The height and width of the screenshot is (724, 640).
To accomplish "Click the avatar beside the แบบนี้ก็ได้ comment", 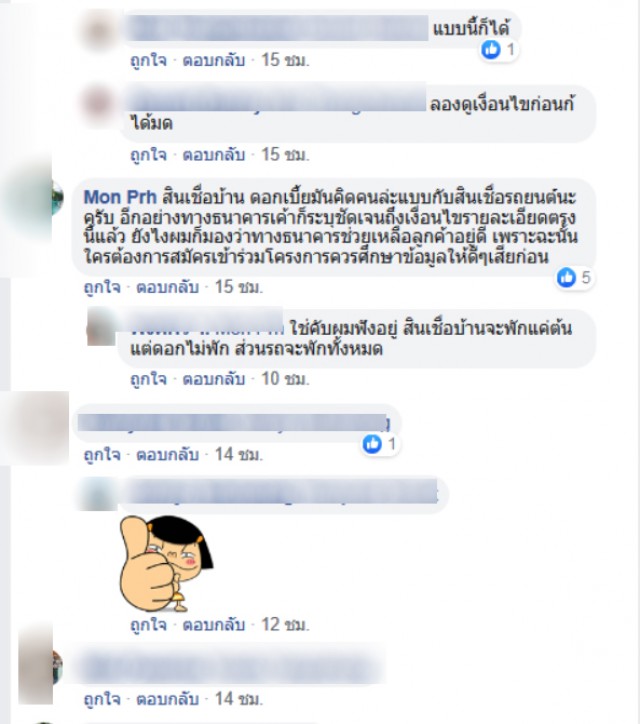I will [x=99, y=31].
